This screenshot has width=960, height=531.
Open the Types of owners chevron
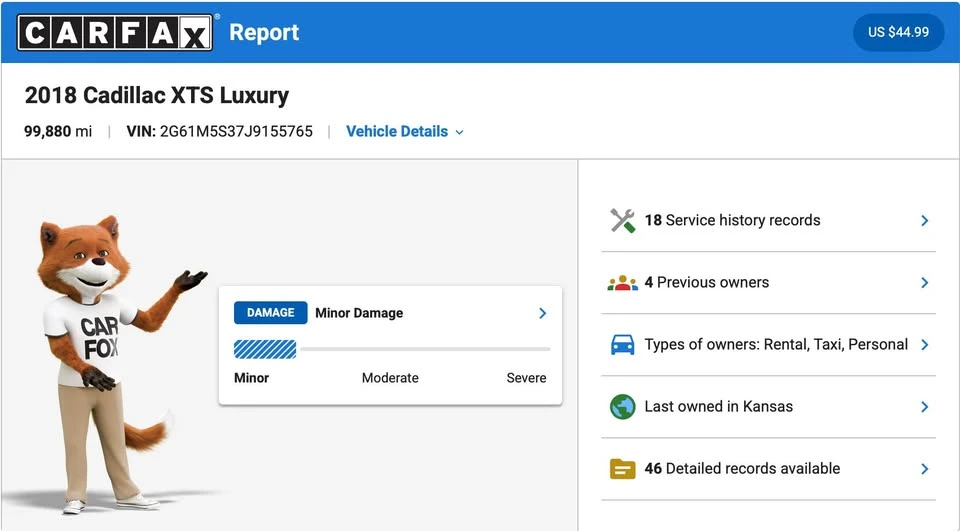(x=924, y=345)
